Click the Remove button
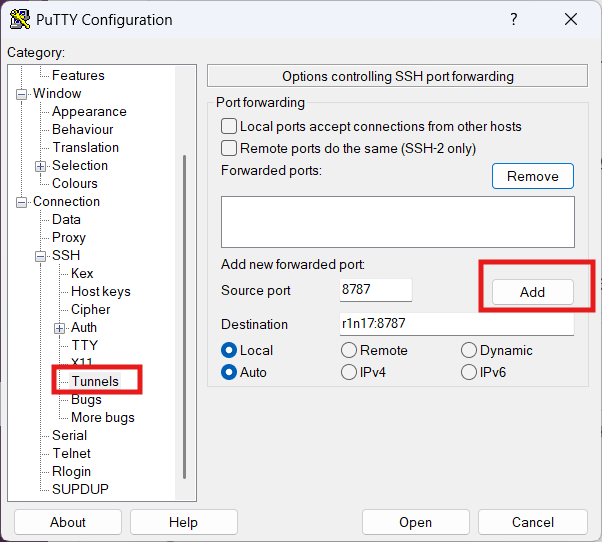The width and height of the screenshot is (602, 542). [x=532, y=176]
